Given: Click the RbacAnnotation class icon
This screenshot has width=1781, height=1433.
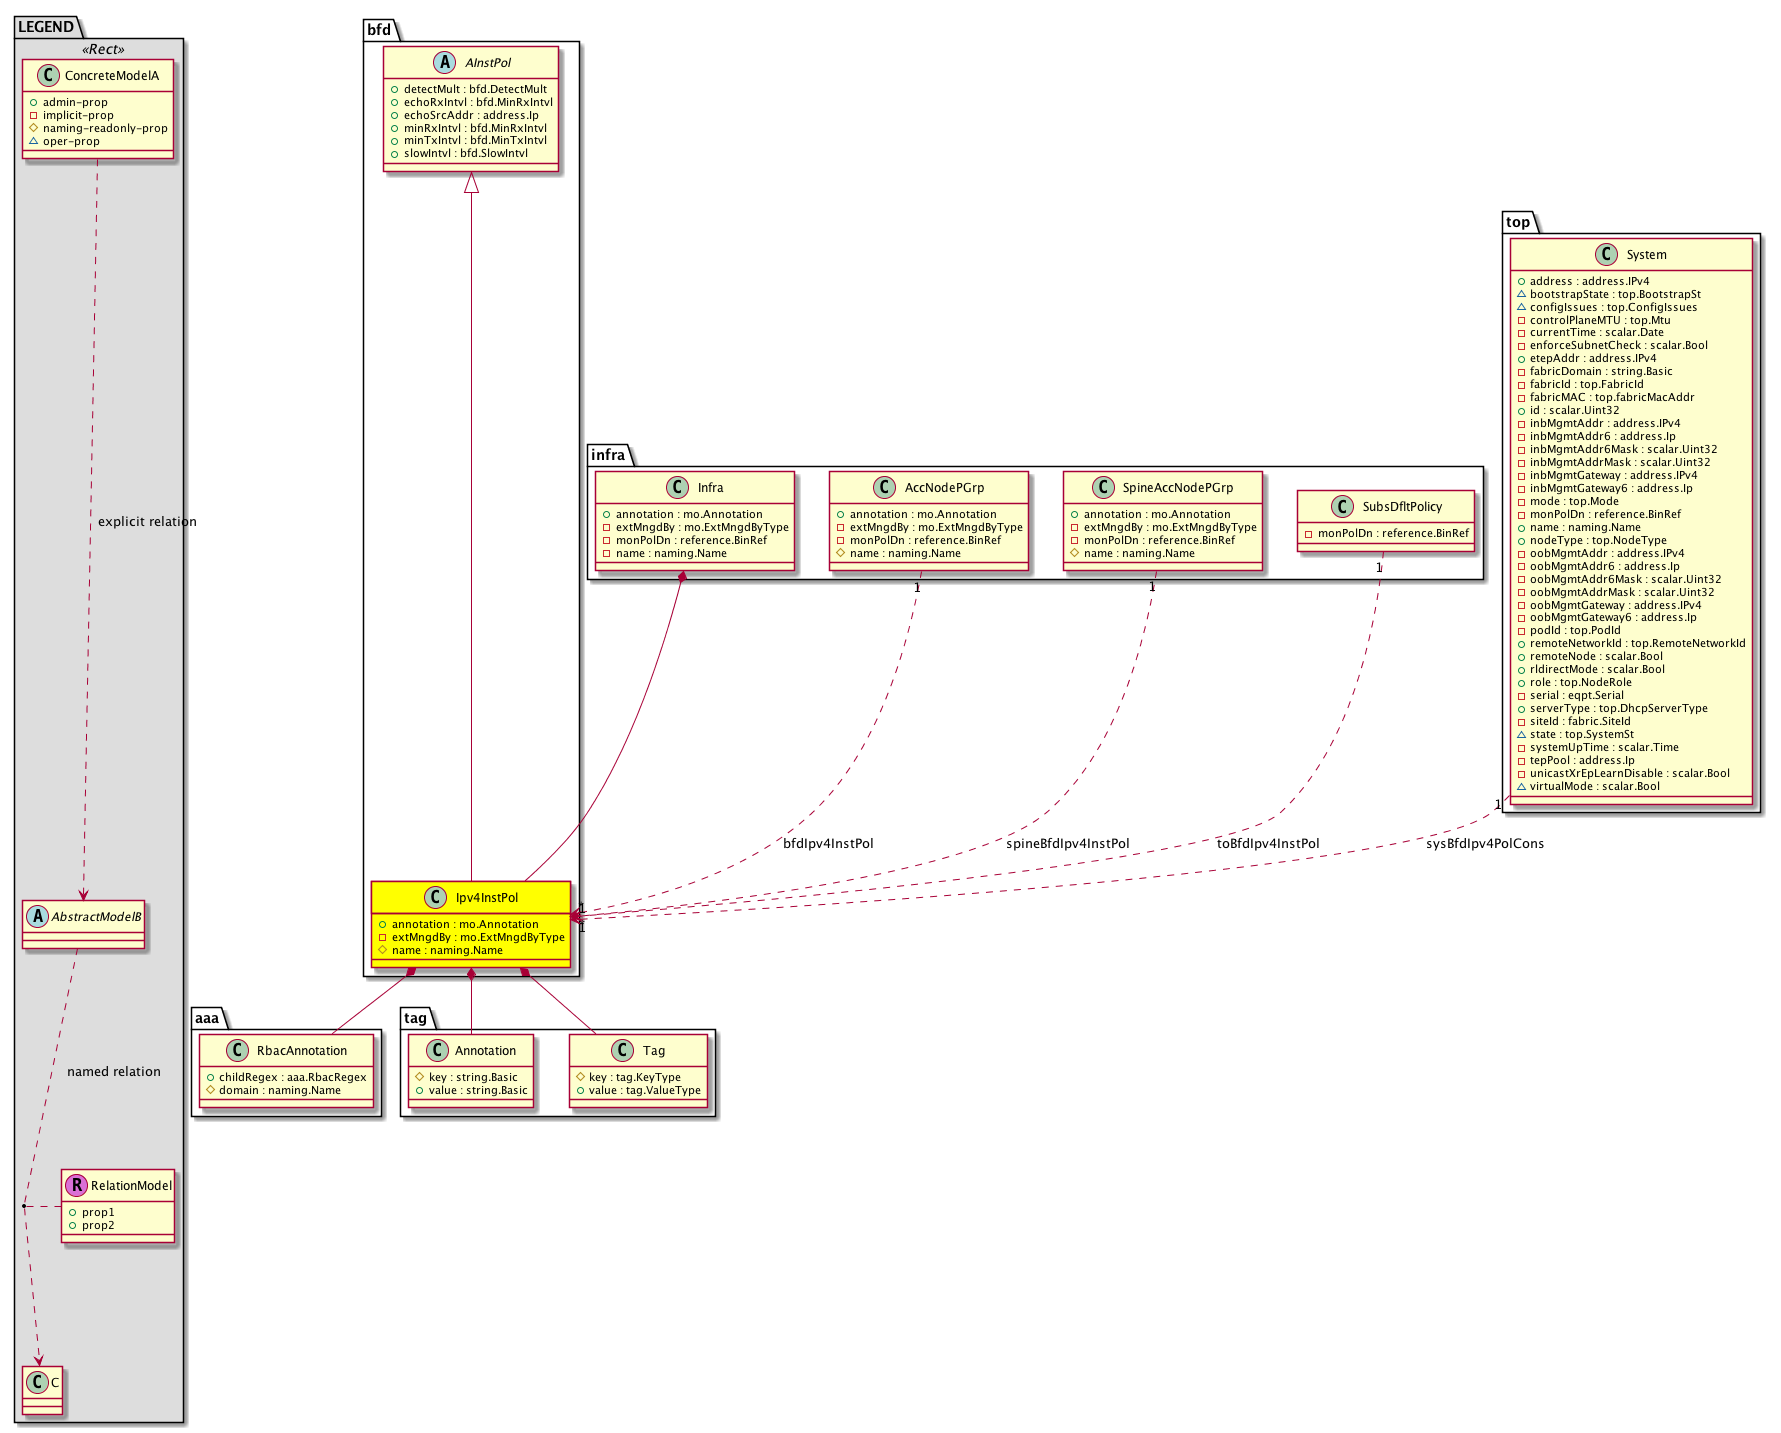Looking at the screenshot, I should pyautogui.click(x=237, y=1050).
